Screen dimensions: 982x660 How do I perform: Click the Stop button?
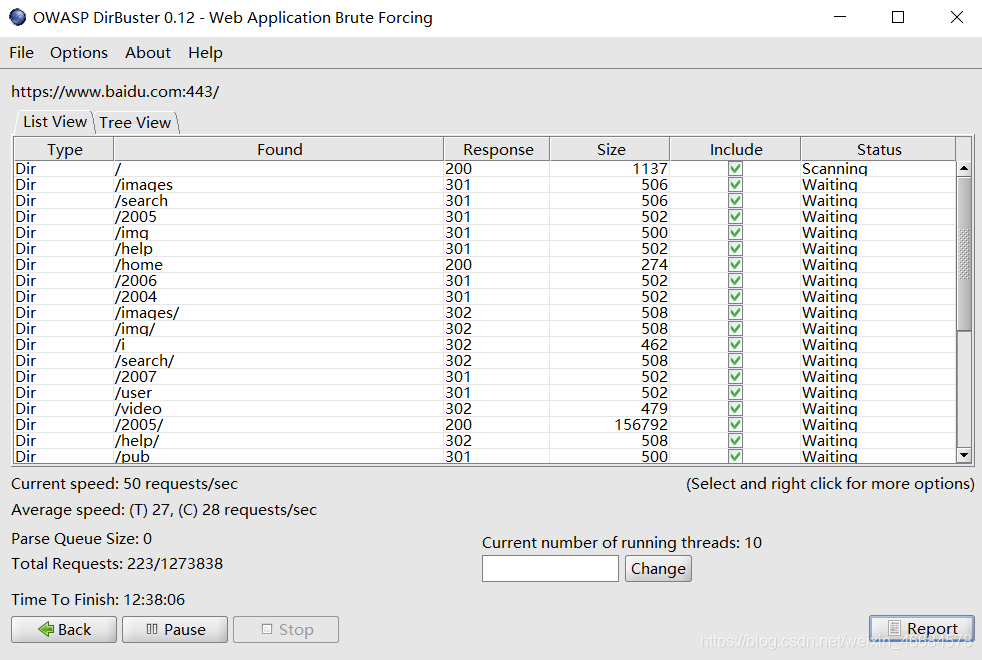(286, 629)
